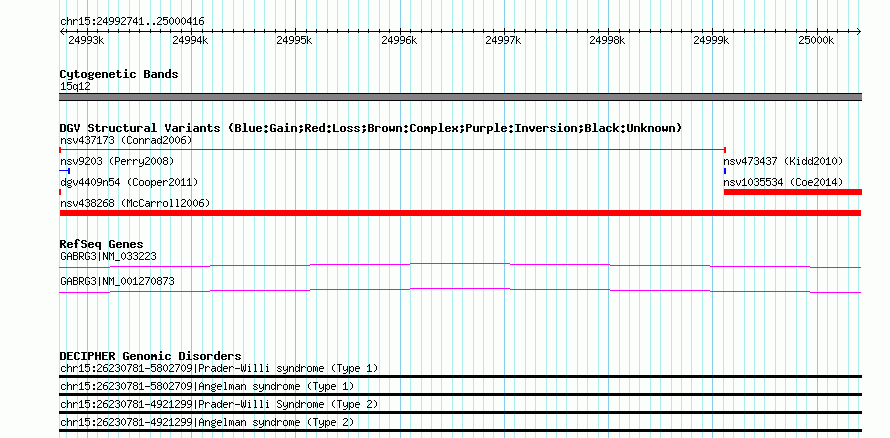Click the DGV Structural Variants track title
The height and width of the screenshot is (438, 890).
click(x=371, y=128)
